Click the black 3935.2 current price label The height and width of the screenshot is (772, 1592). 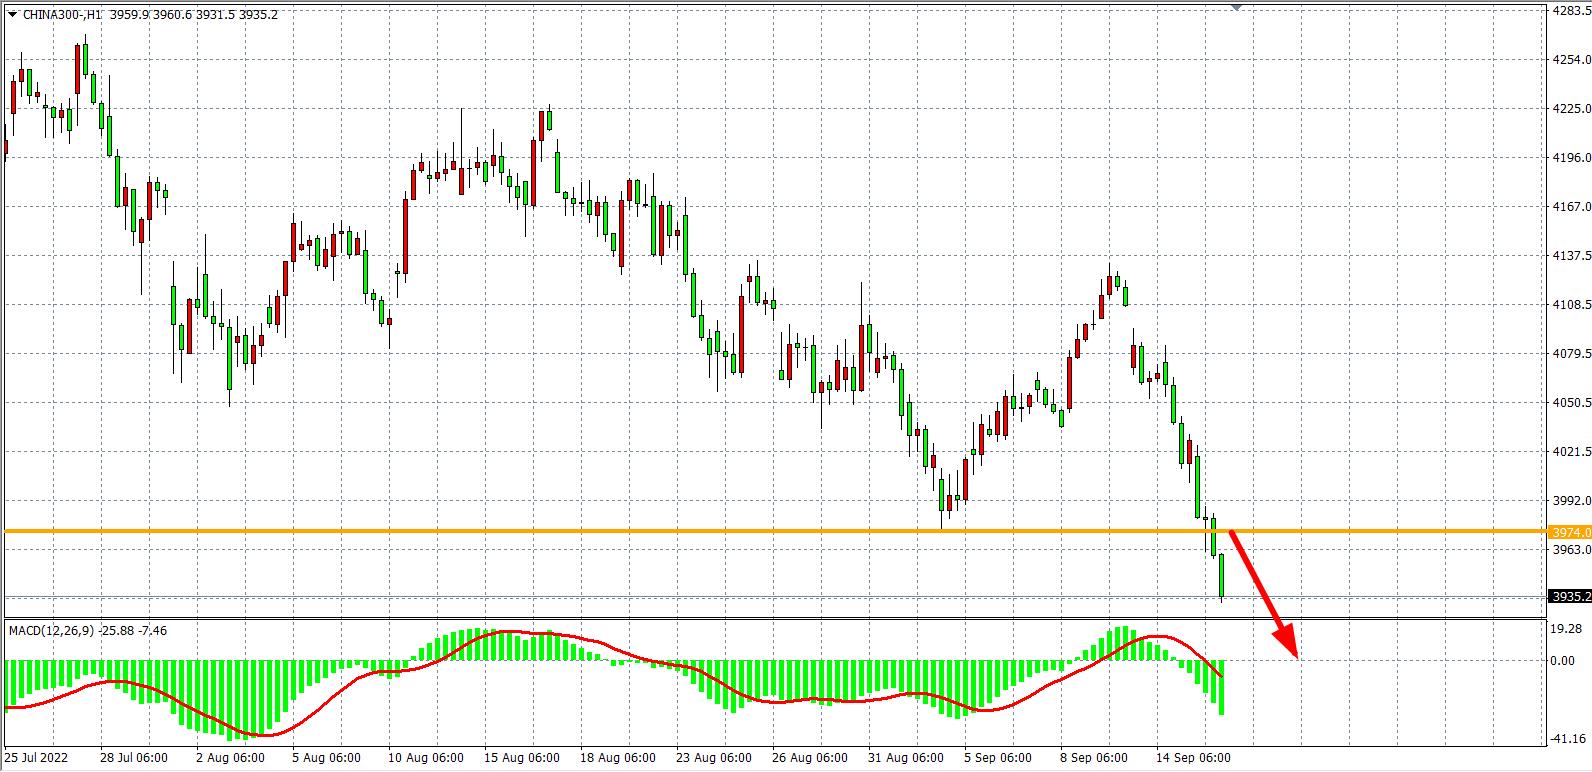(x=1569, y=597)
